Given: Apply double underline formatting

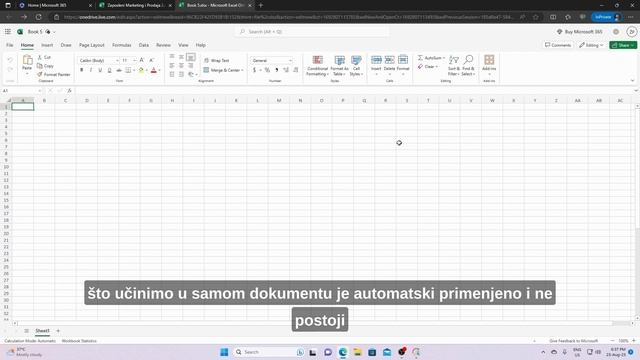Looking at the screenshot, I should pos(109,70).
